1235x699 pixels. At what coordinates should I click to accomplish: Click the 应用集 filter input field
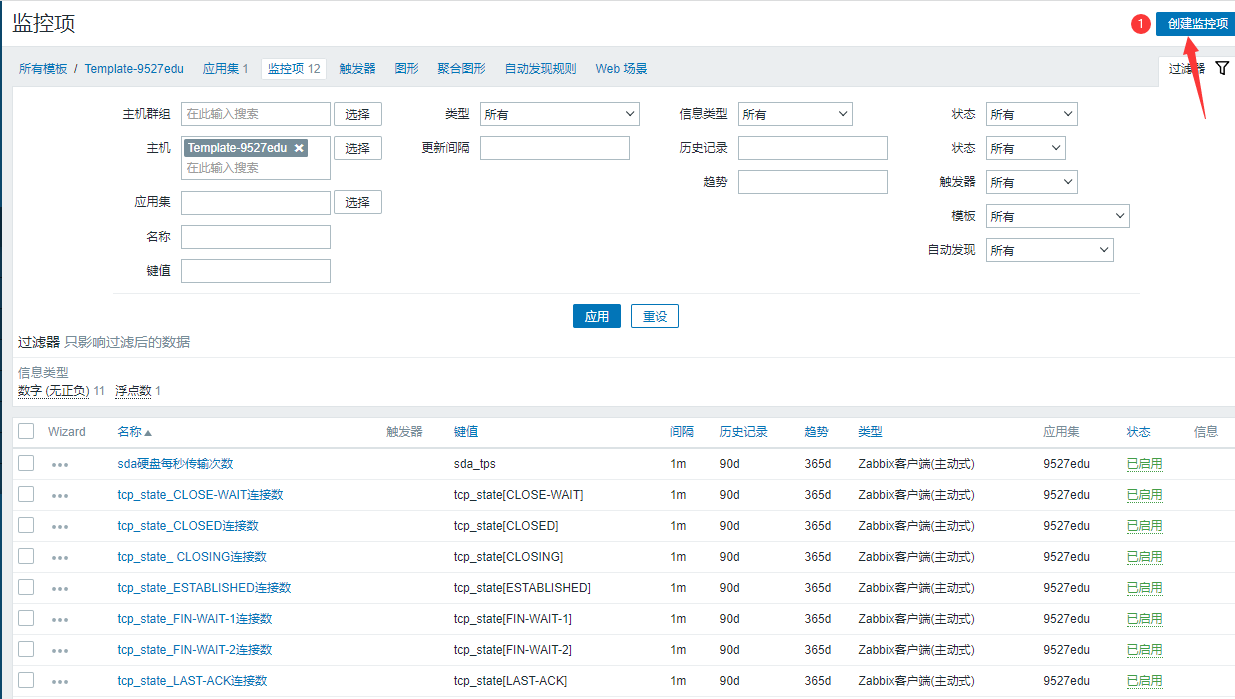[x=256, y=203]
